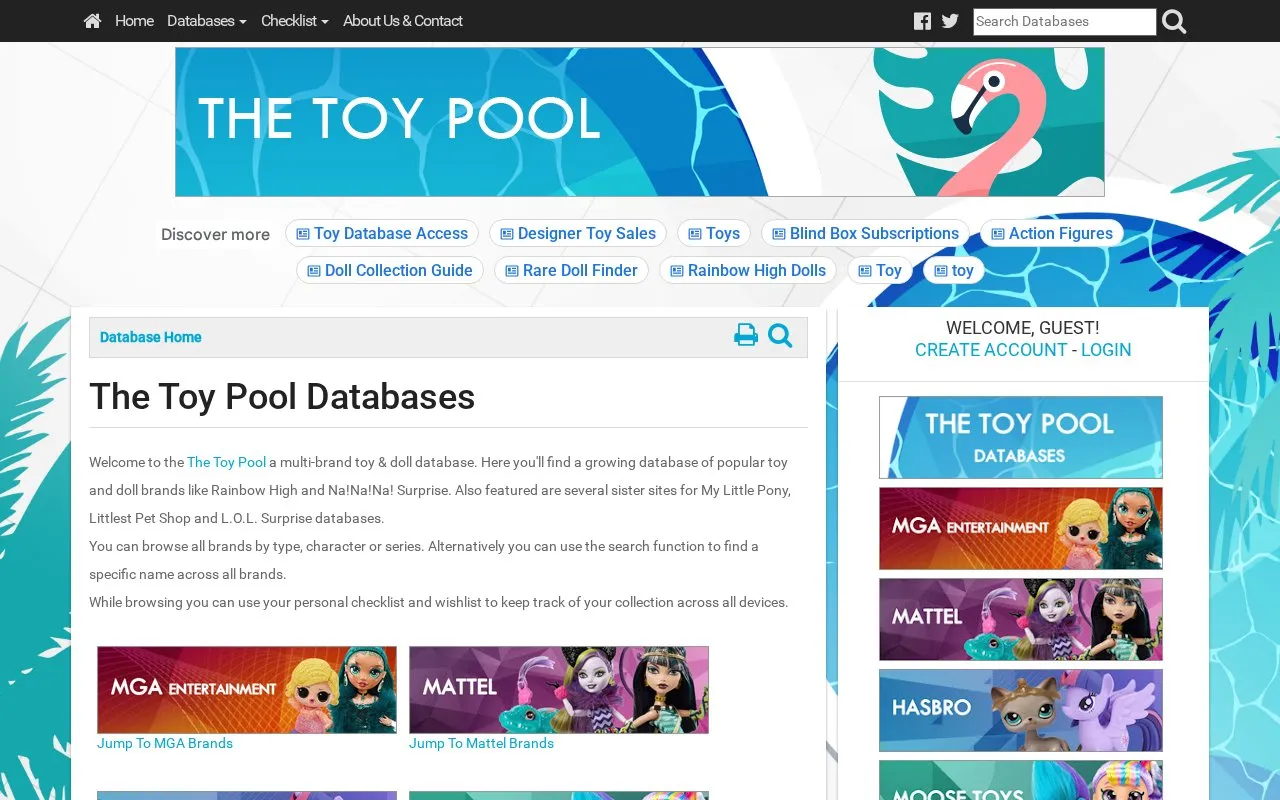Open Action Figures suggestion pill
Screen dimensions: 1280x800
1052,233
